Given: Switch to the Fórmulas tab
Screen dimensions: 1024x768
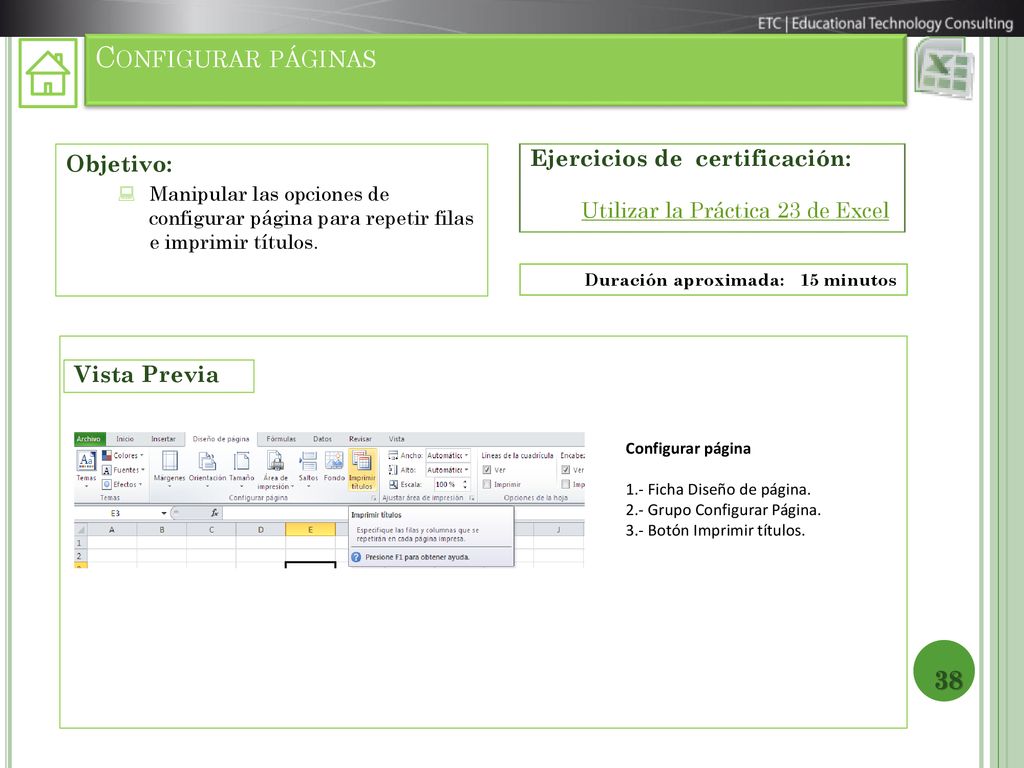Looking at the screenshot, I should tap(281, 439).
